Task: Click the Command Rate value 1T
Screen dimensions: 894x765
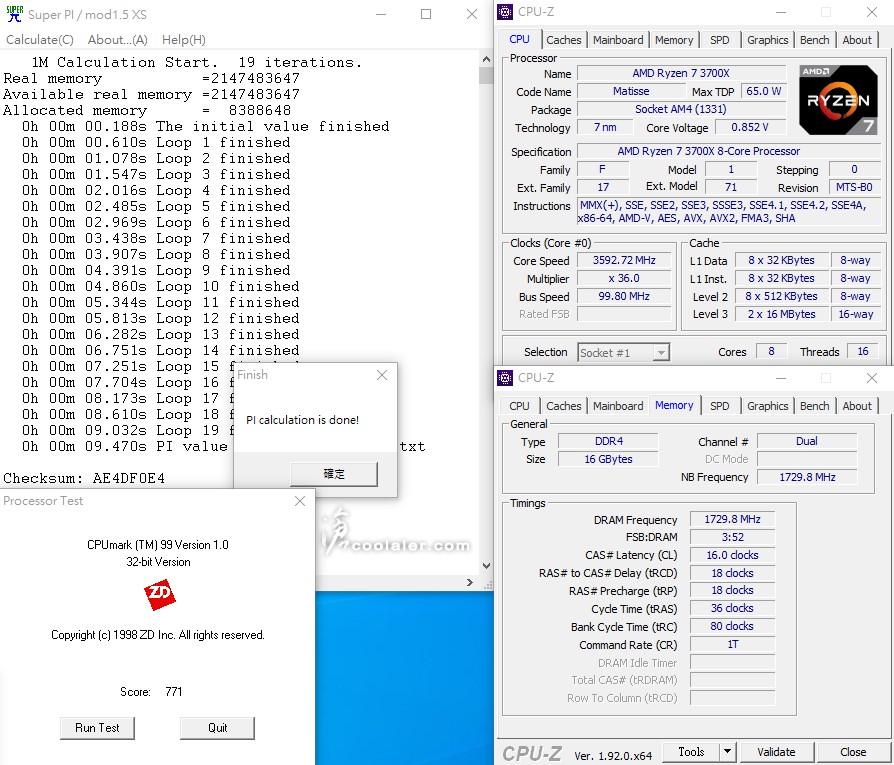Action: 732,645
